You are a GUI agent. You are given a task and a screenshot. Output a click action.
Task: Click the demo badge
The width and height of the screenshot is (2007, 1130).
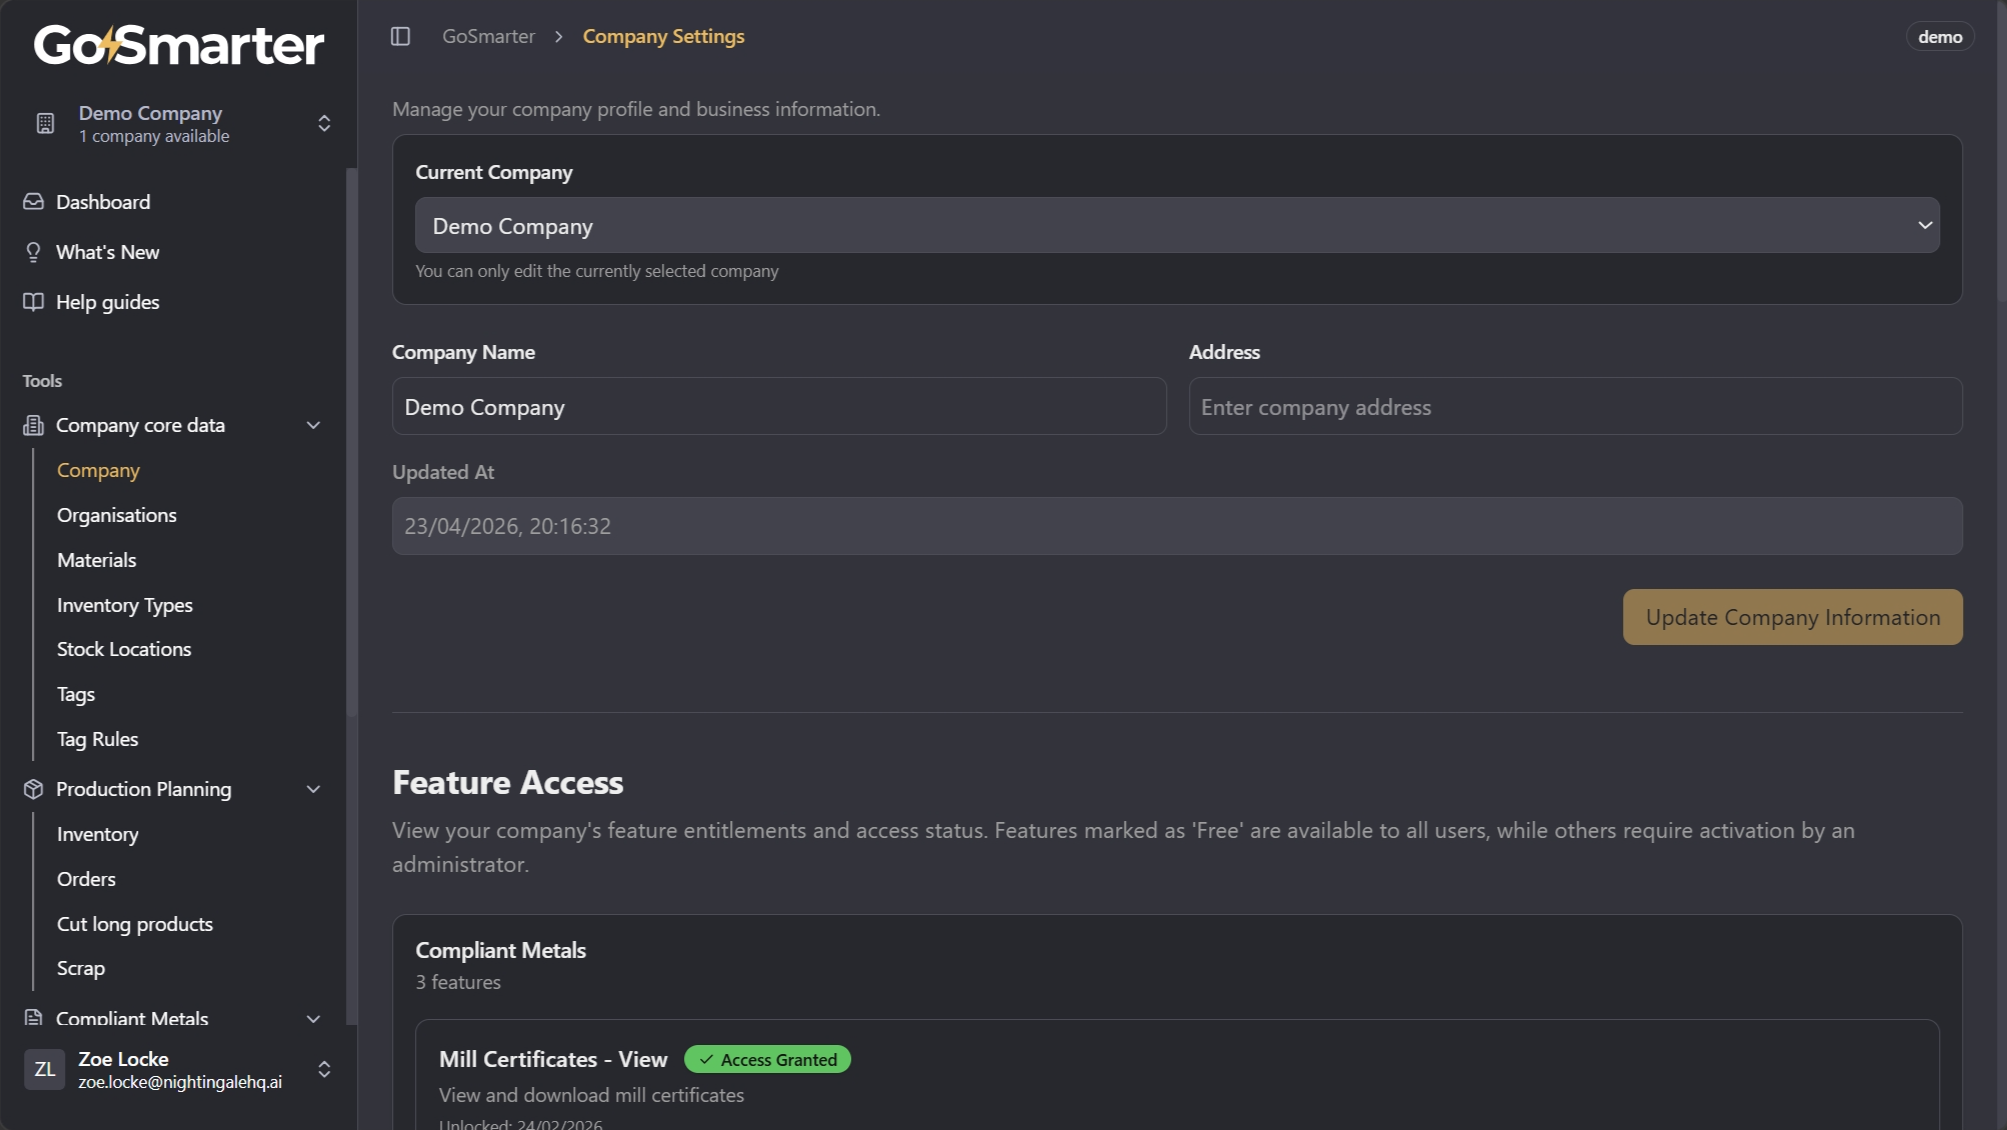pos(1940,37)
